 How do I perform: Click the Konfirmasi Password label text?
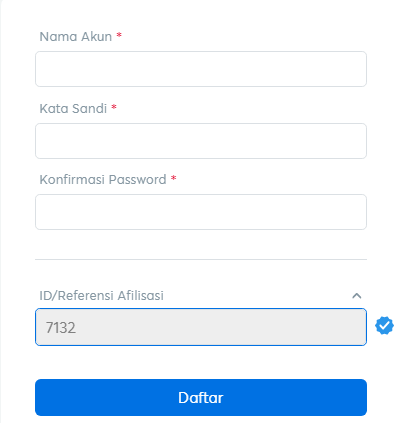[x=103, y=180]
